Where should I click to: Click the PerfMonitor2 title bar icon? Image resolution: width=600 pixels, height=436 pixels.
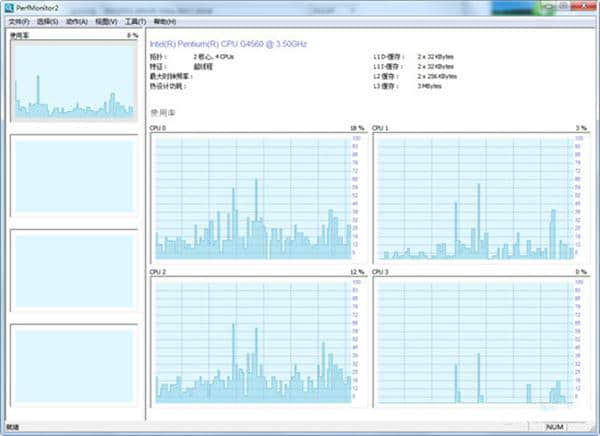tap(8, 7)
